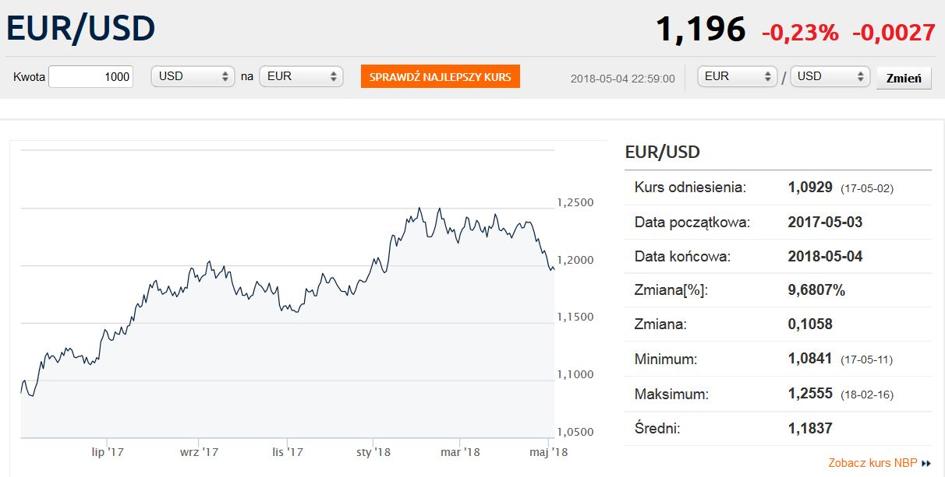Click the percentage change -0,23%
945x477 pixels.
pos(800,32)
